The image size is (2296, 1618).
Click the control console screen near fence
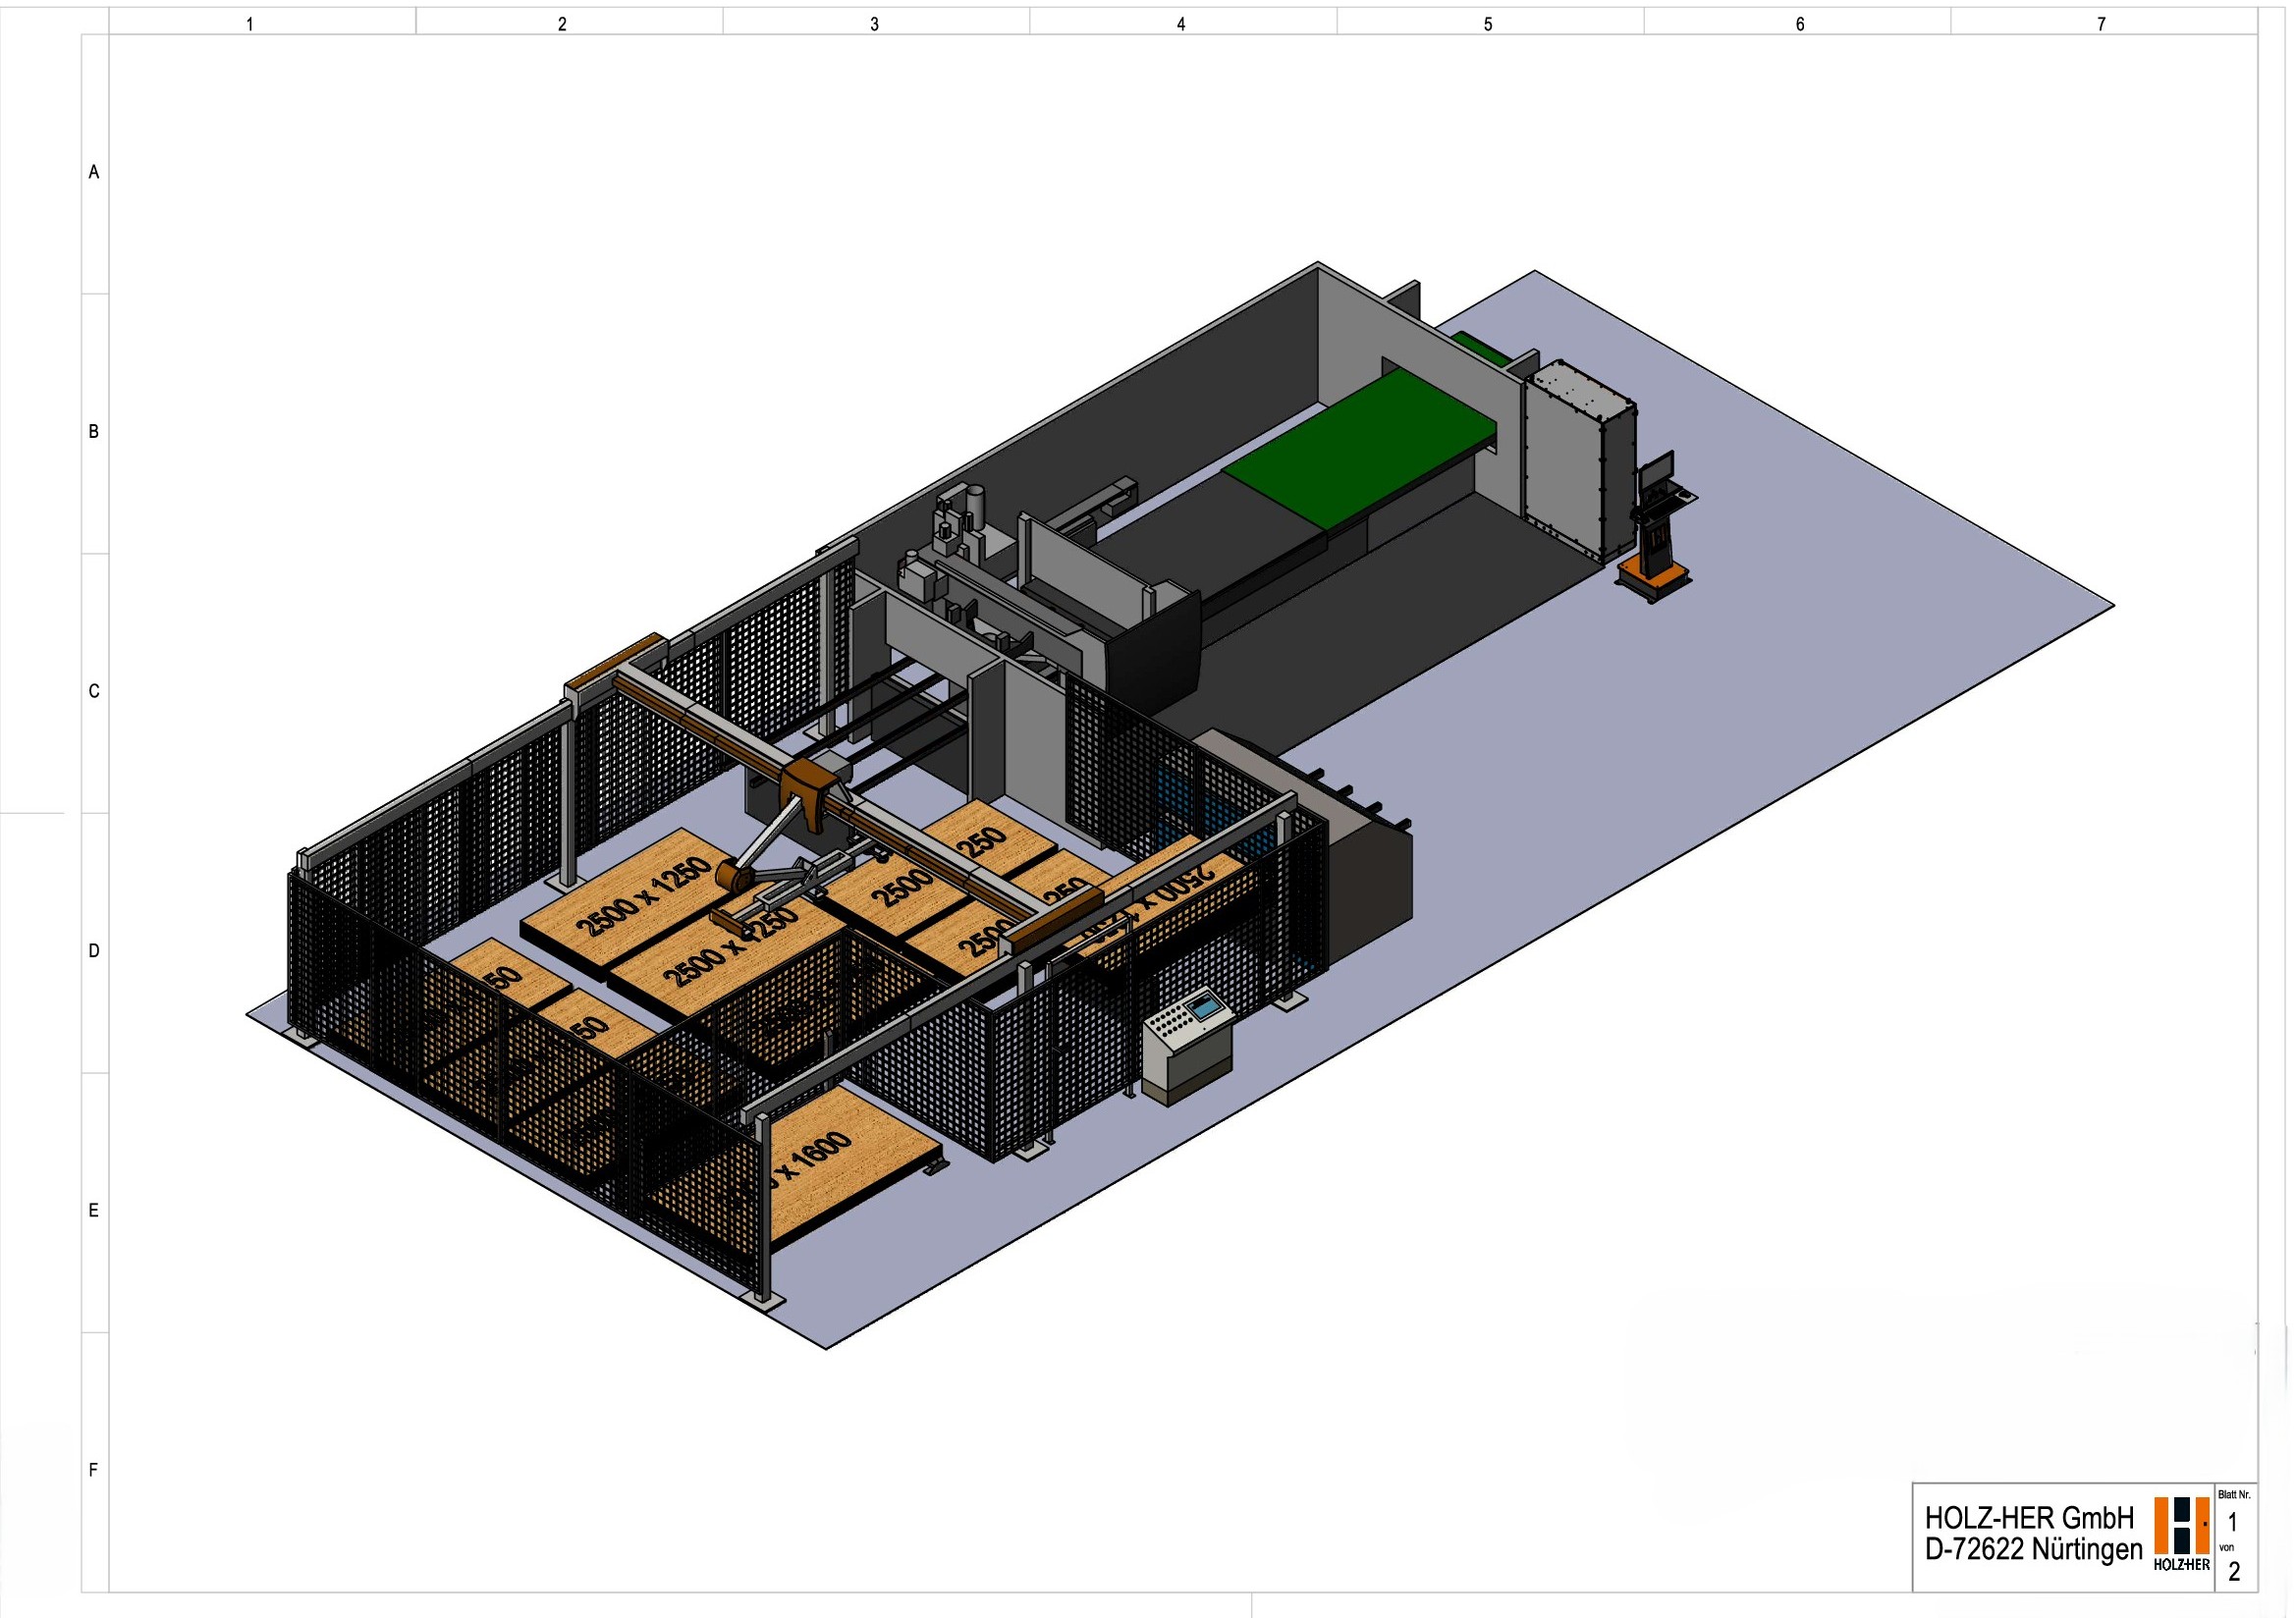pyautogui.click(x=1207, y=1006)
